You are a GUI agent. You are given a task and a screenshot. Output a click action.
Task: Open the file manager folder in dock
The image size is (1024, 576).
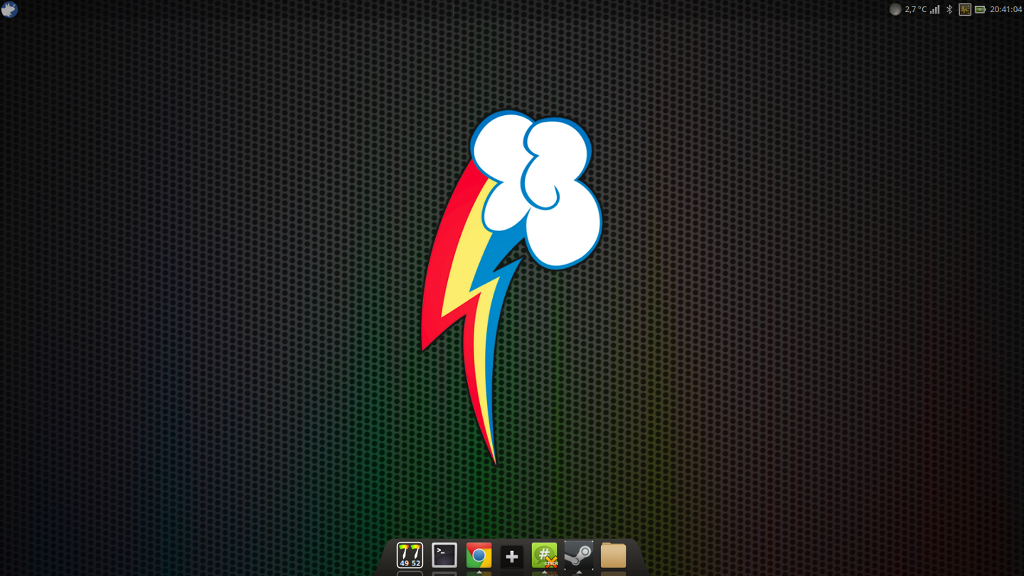(x=613, y=556)
